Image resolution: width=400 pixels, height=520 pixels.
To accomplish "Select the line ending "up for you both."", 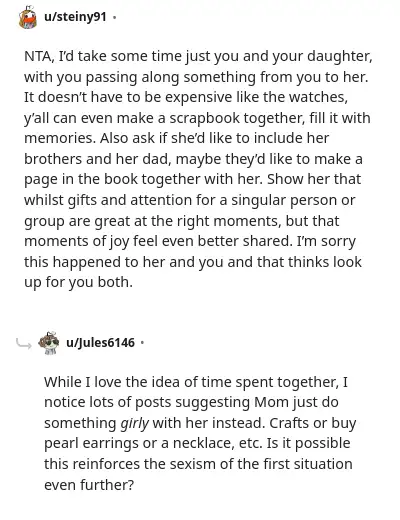I will 78,282.
